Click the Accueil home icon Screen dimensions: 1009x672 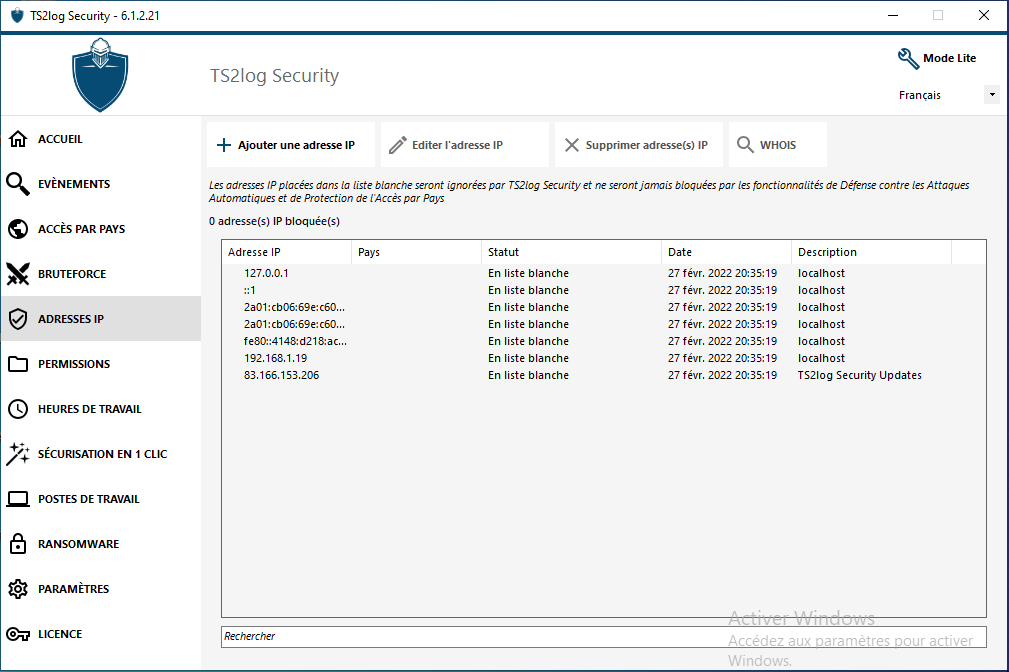pyautogui.click(x=18, y=139)
